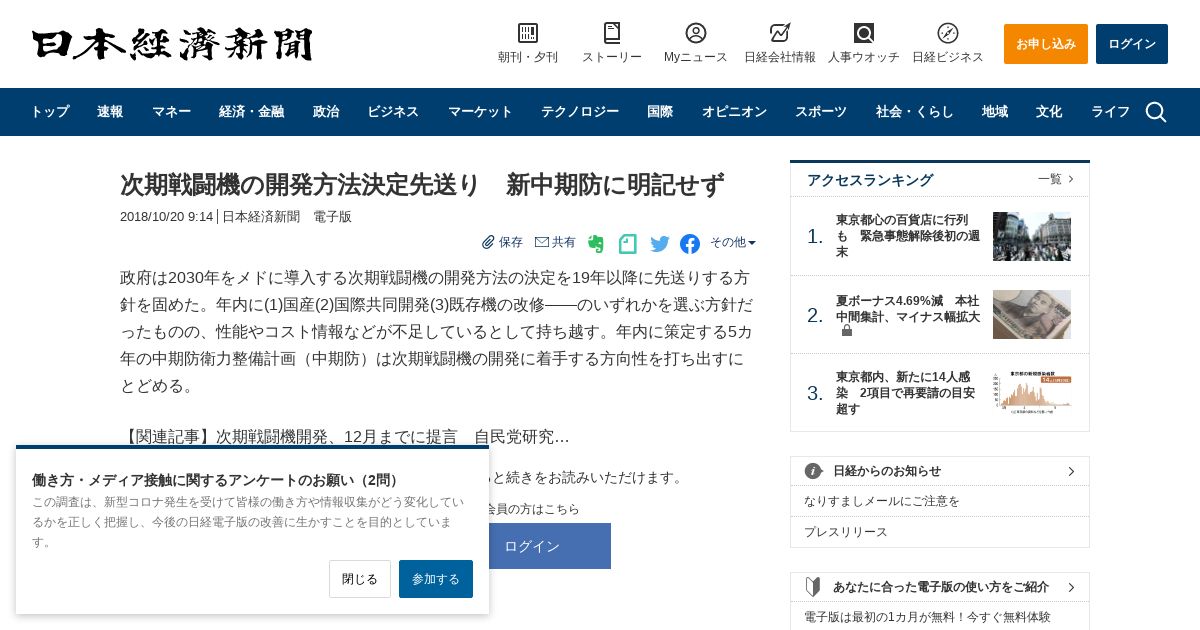Open the ストーリー book icon
The width and height of the screenshot is (1200, 630).
[612, 33]
